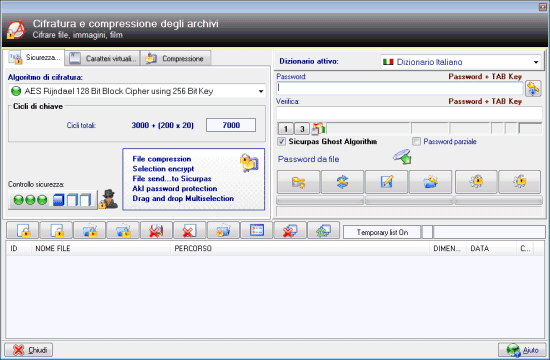Image resolution: width=550 pixels, height=360 pixels.
Task: Click into the Password input field
Action: pyautogui.click(x=400, y=88)
